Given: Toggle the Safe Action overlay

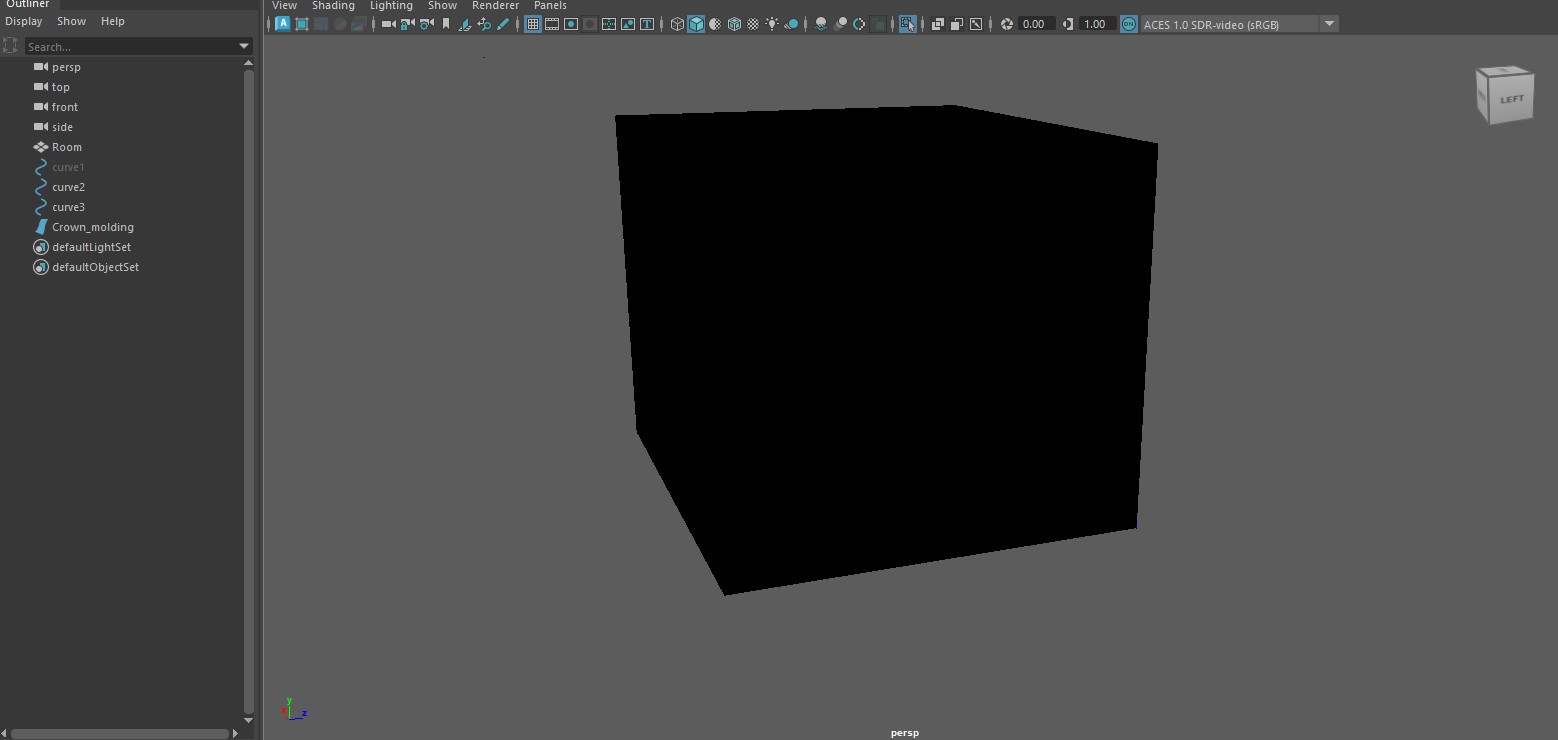Looking at the screenshot, I should pos(627,24).
